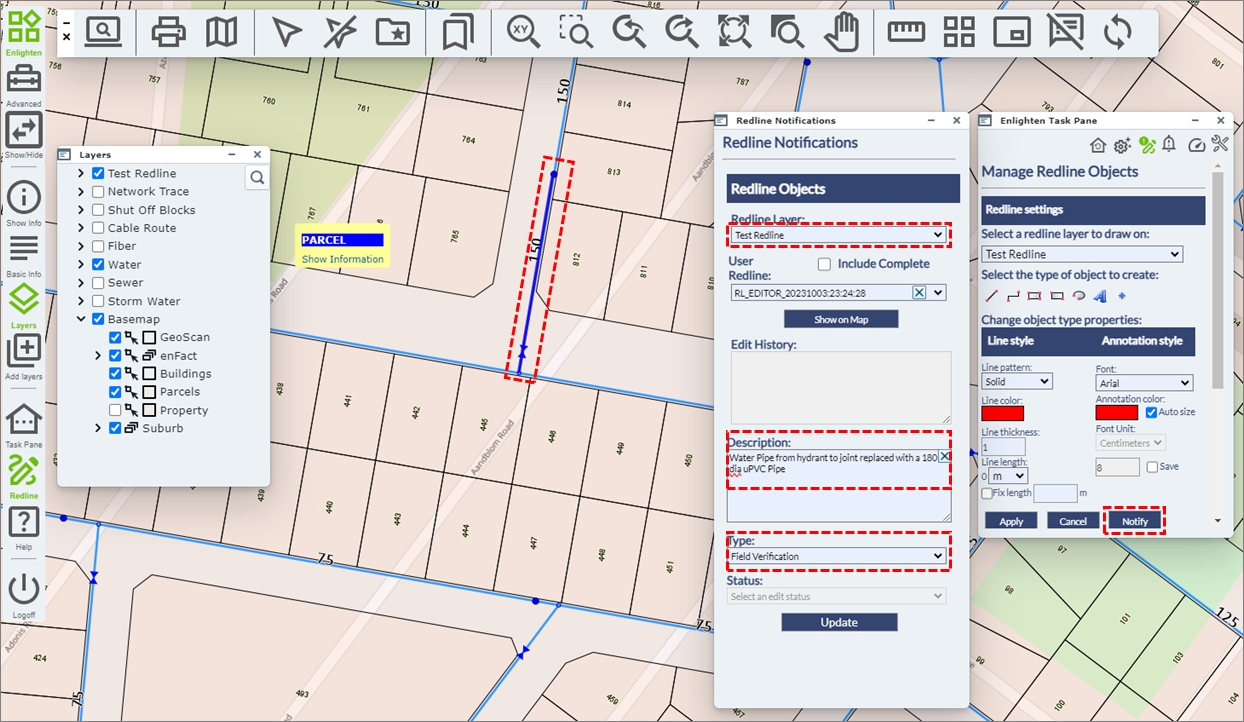Collapse the Basemap layer group
The height and width of the screenshot is (722, 1244).
[81, 320]
